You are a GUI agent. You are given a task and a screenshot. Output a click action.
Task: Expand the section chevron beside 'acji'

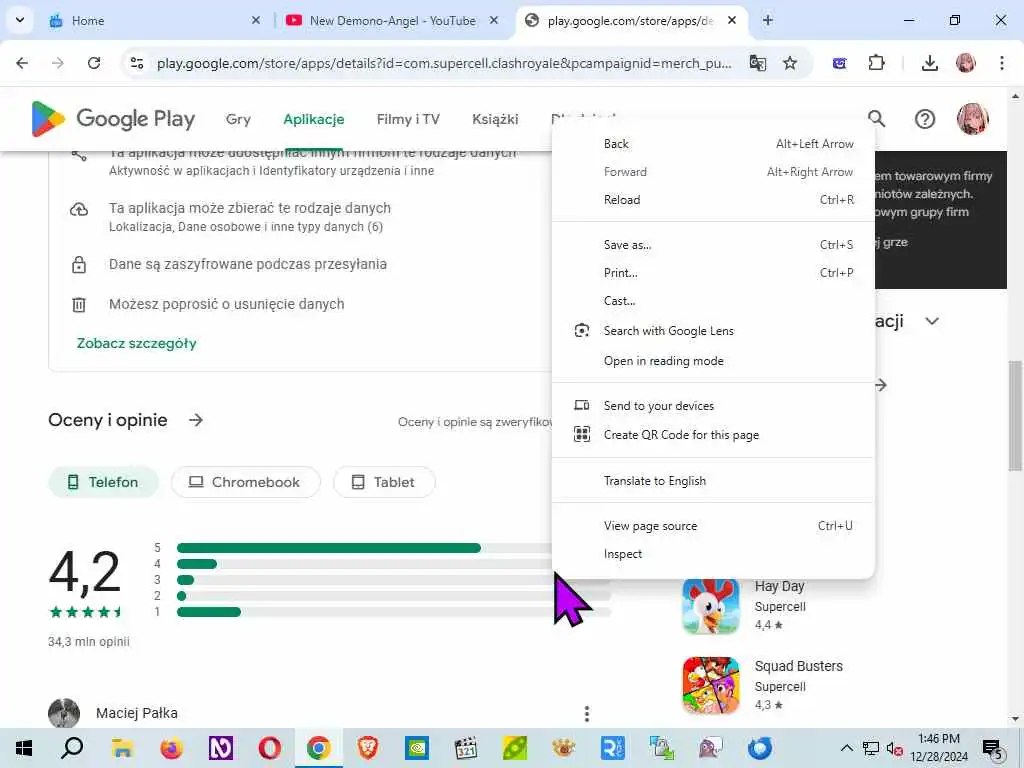coord(932,321)
